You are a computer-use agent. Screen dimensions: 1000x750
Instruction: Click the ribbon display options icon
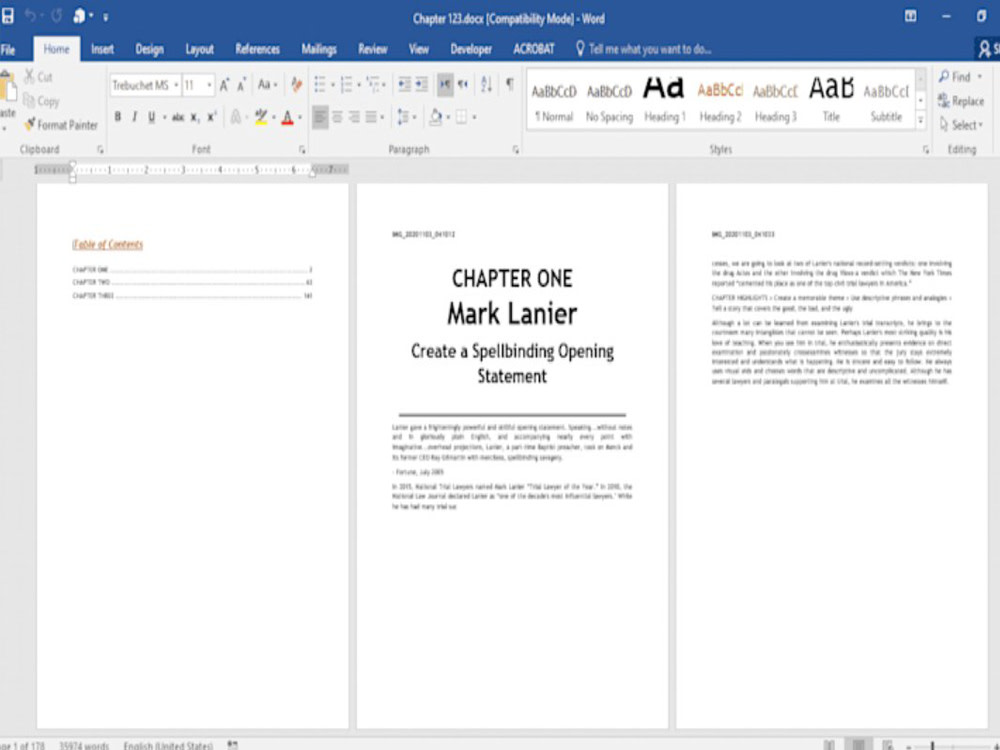click(911, 16)
